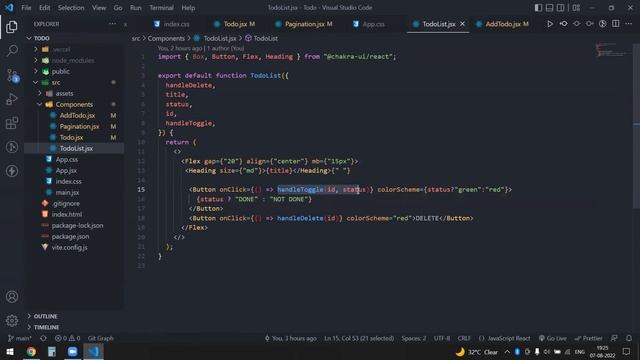
Task: Click the Windows Start button
Action: point(10,351)
